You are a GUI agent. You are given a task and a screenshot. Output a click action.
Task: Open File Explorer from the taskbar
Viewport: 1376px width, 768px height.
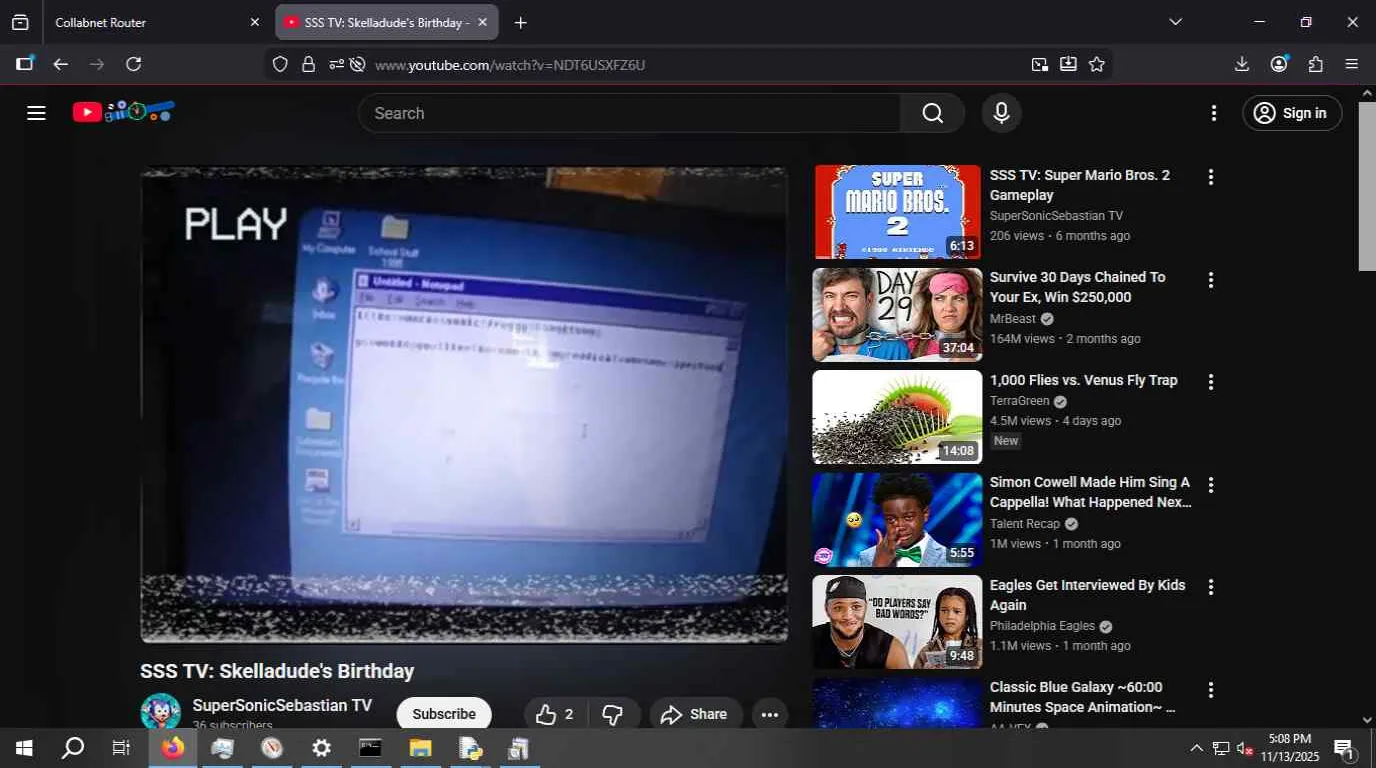pos(420,747)
